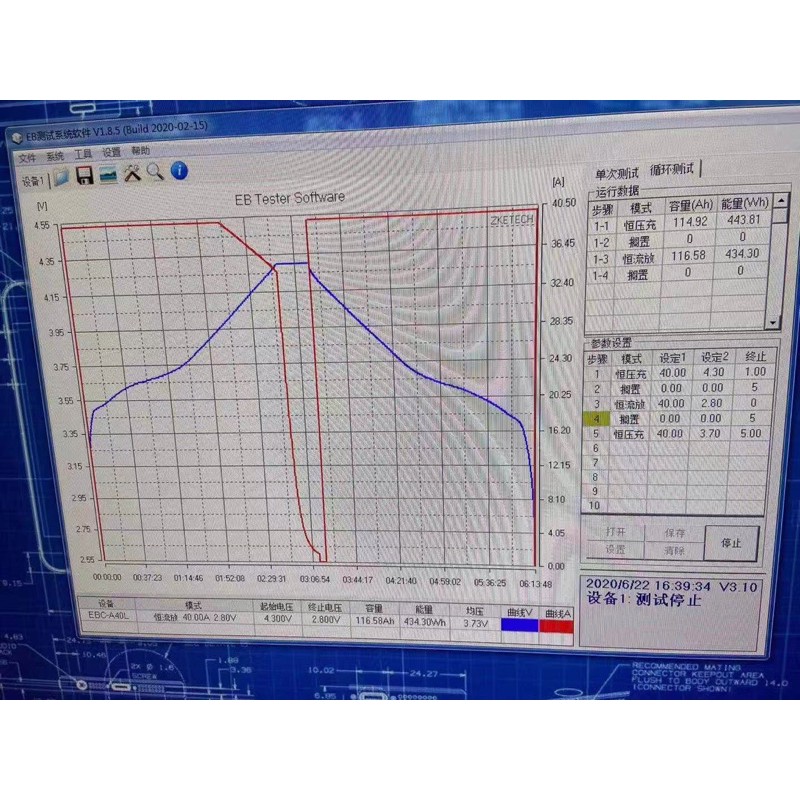Export chart image via the picture icon
Image resolution: width=800 pixels, height=800 pixels.
point(107,174)
